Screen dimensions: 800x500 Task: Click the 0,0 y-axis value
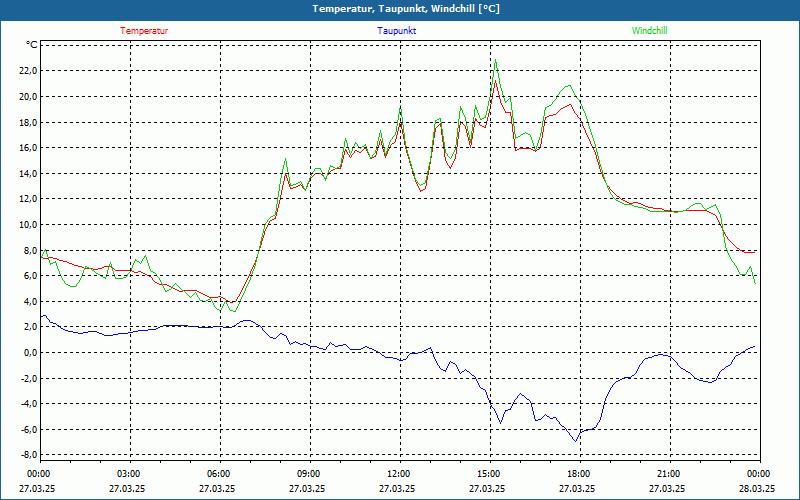tap(30, 353)
